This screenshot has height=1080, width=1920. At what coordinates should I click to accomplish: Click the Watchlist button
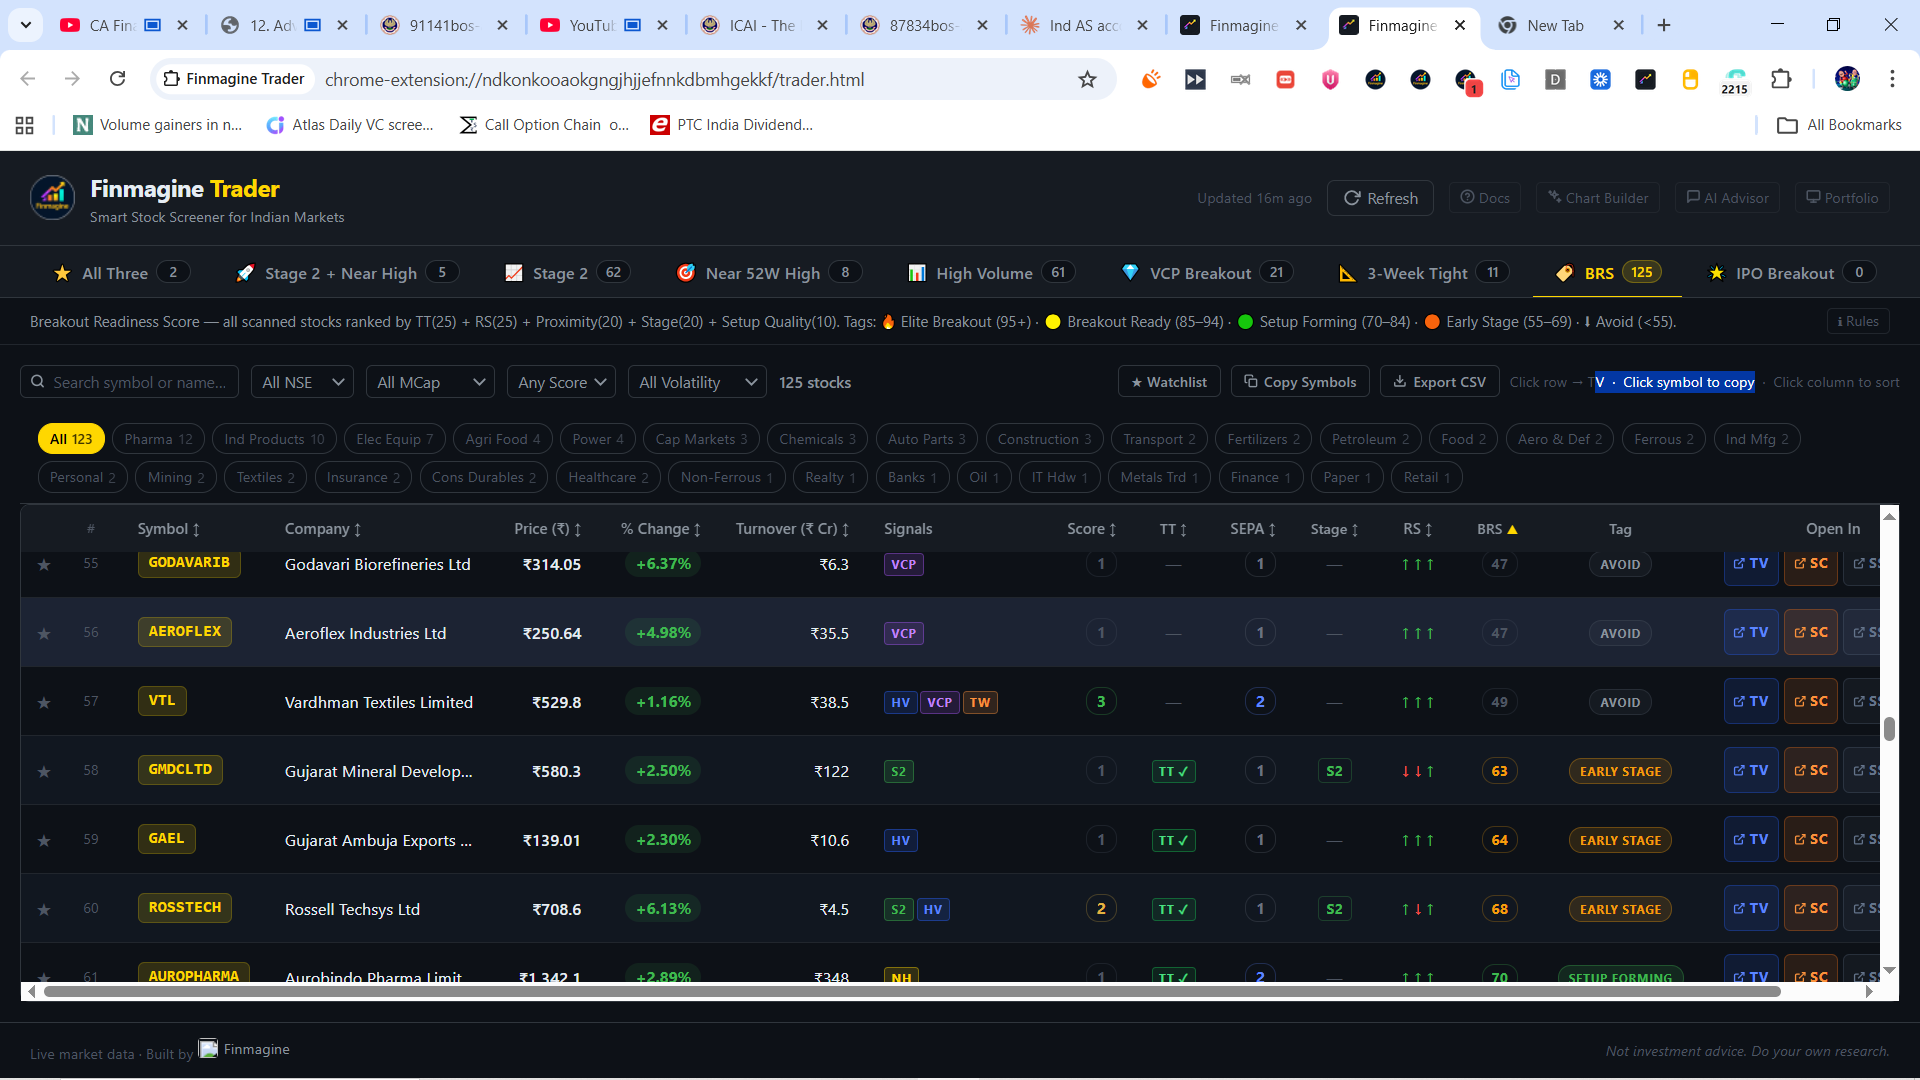tap(1169, 382)
